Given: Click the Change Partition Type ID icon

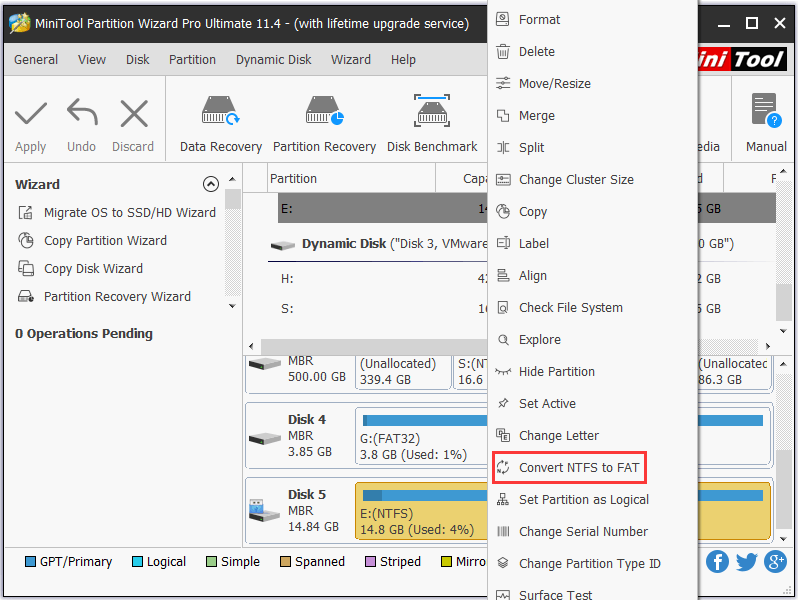Looking at the screenshot, I should [x=503, y=563].
